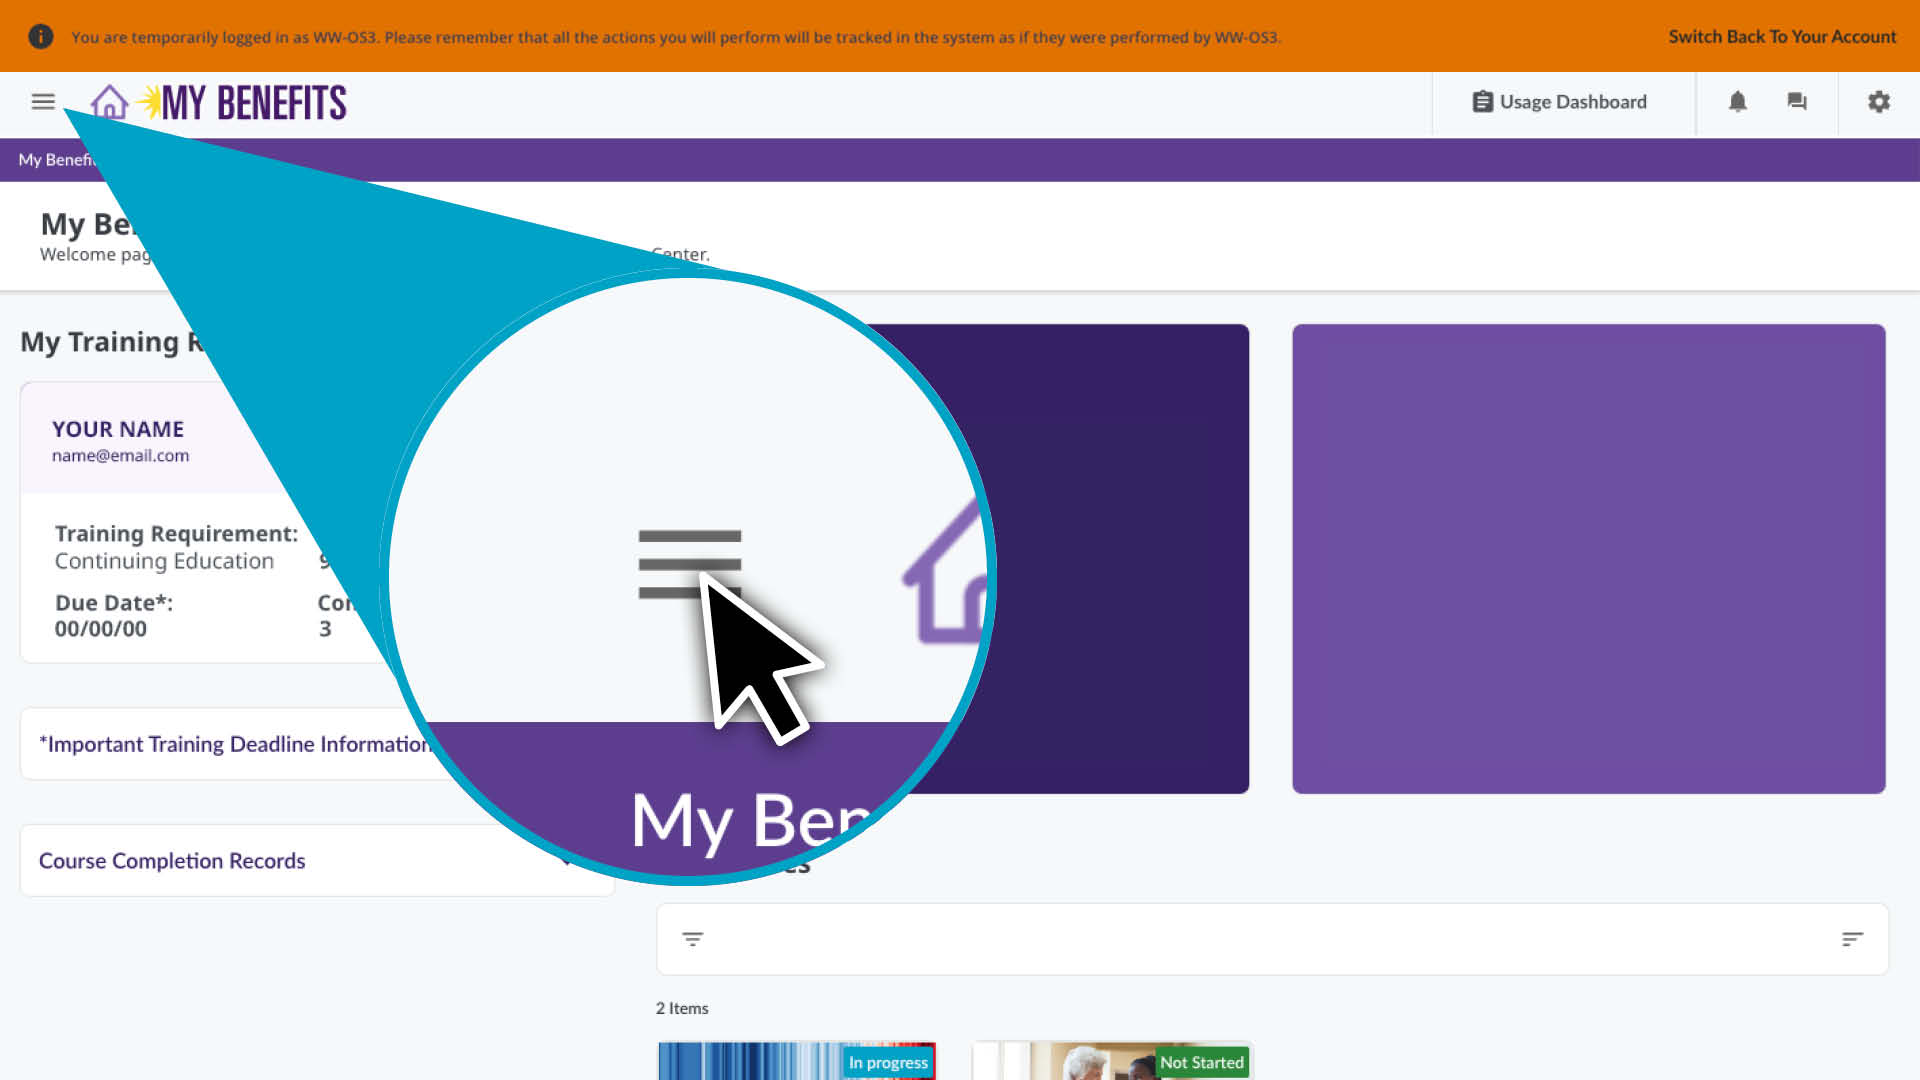
Task: Click the purple home icon
Action: click(x=109, y=102)
